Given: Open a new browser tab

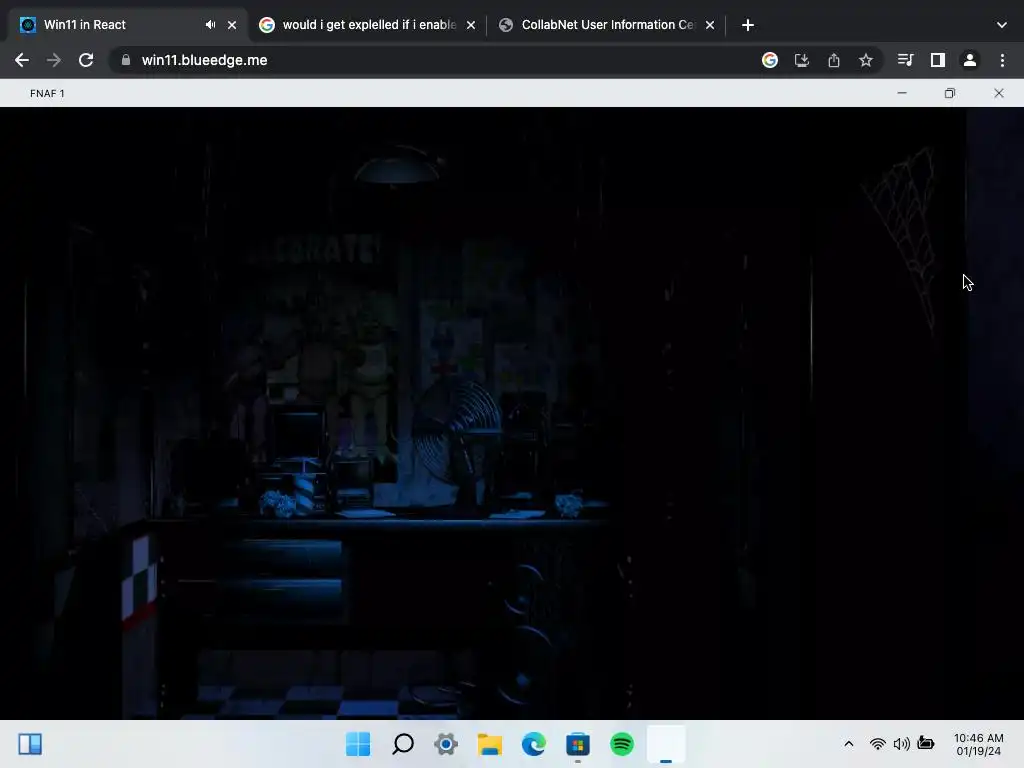Looking at the screenshot, I should (x=748, y=25).
